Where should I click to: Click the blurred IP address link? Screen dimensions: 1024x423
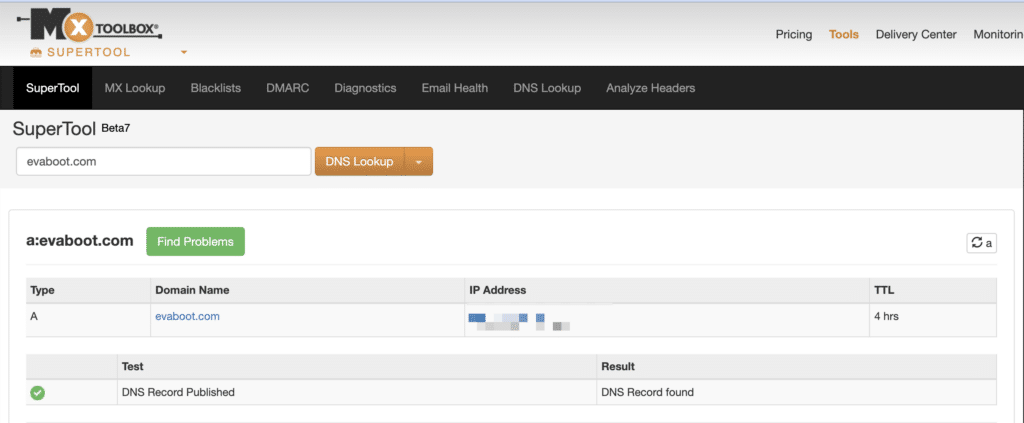pyautogui.click(x=520, y=321)
